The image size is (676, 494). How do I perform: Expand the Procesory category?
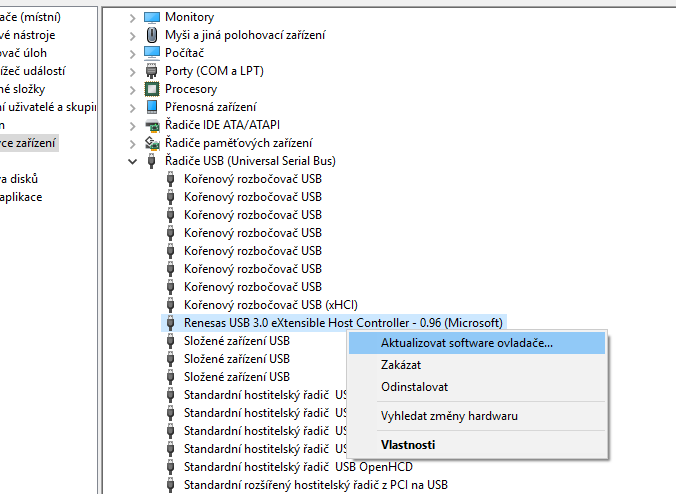tap(133, 89)
